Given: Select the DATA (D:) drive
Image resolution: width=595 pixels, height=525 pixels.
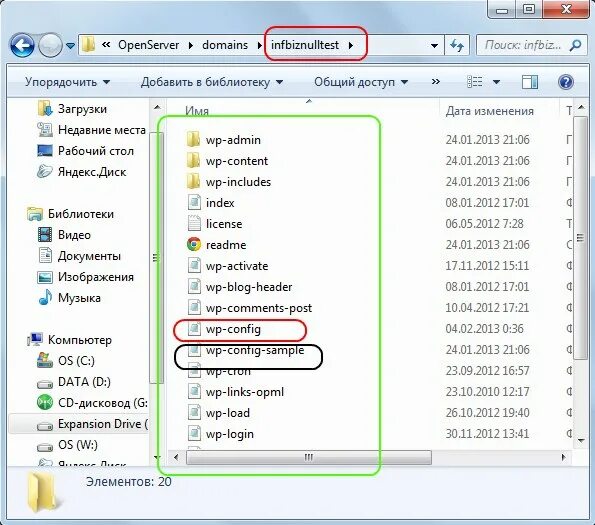Looking at the screenshot, I should (84, 382).
